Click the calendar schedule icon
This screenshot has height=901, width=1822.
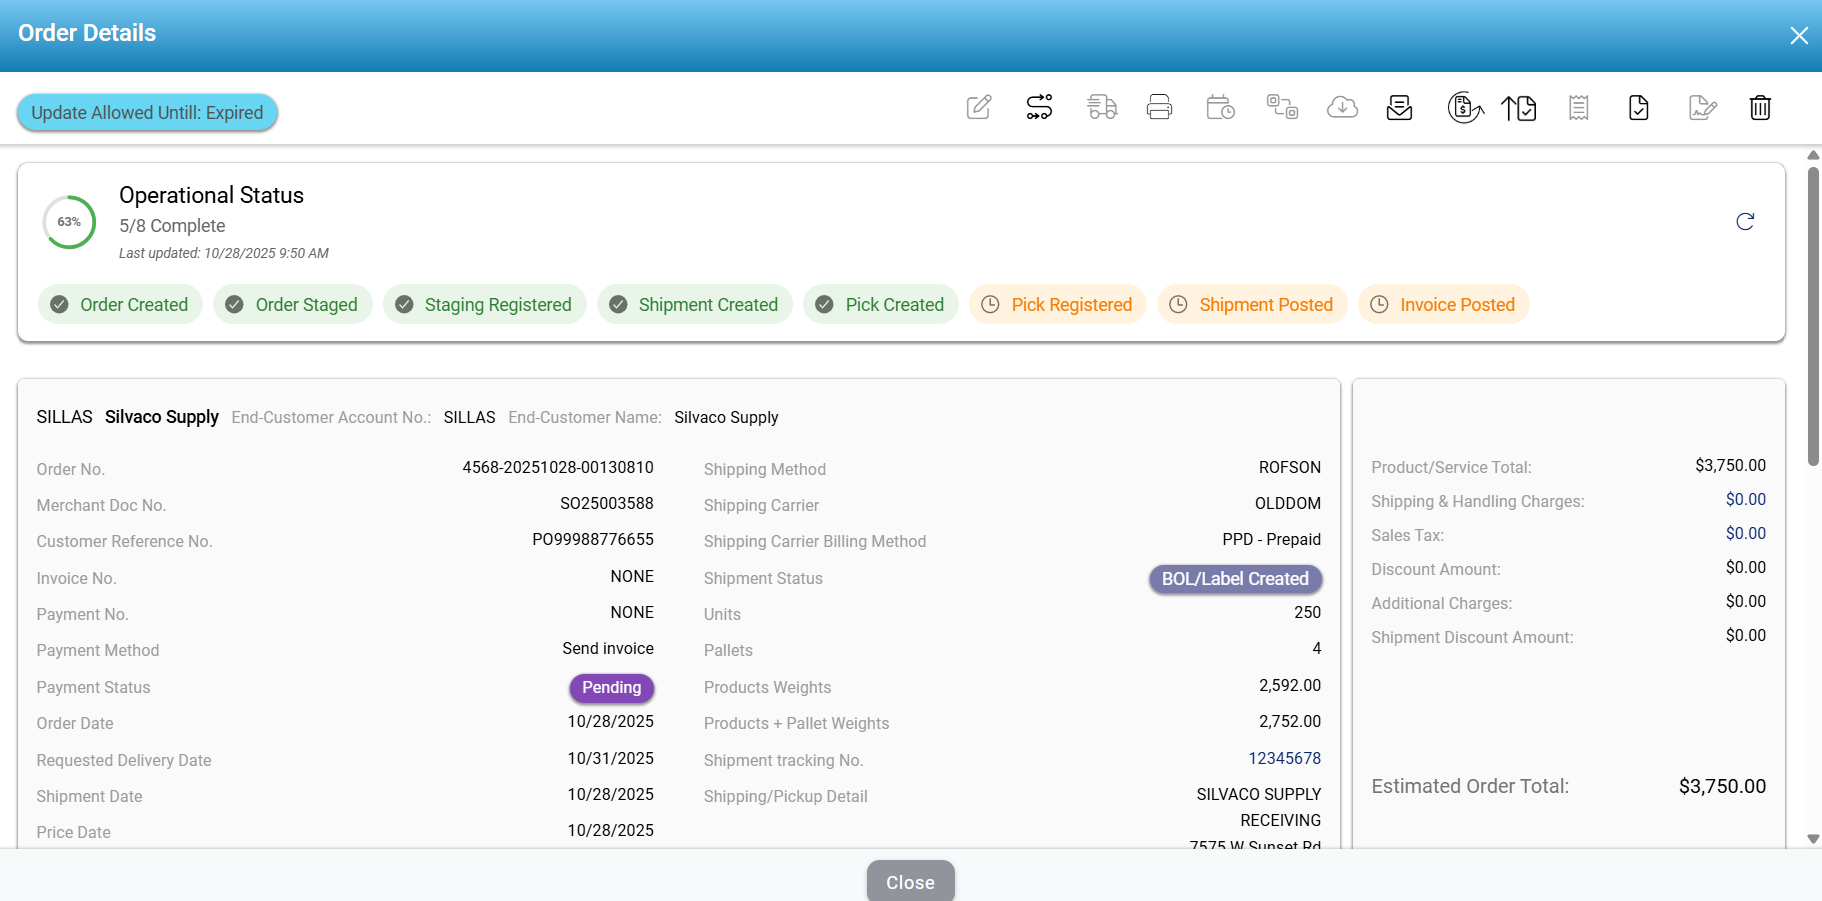point(1220,107)
